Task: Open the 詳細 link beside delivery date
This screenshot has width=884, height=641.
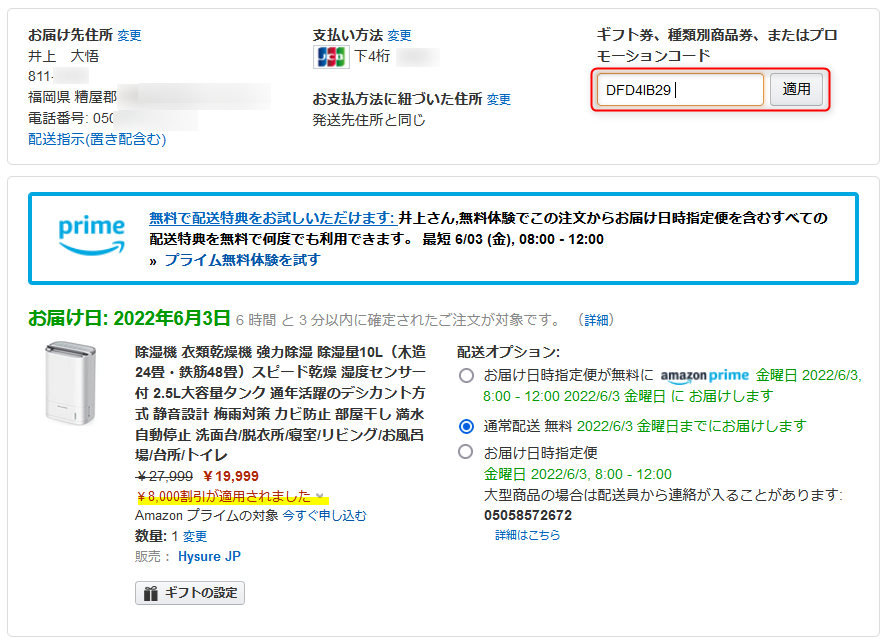Action: 596,320
